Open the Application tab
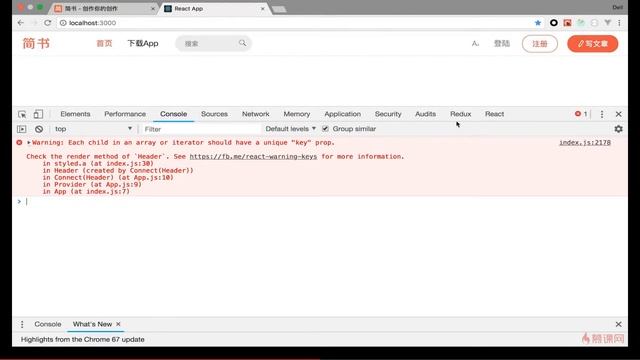This screenshot has height=360, width=640. 342,114
